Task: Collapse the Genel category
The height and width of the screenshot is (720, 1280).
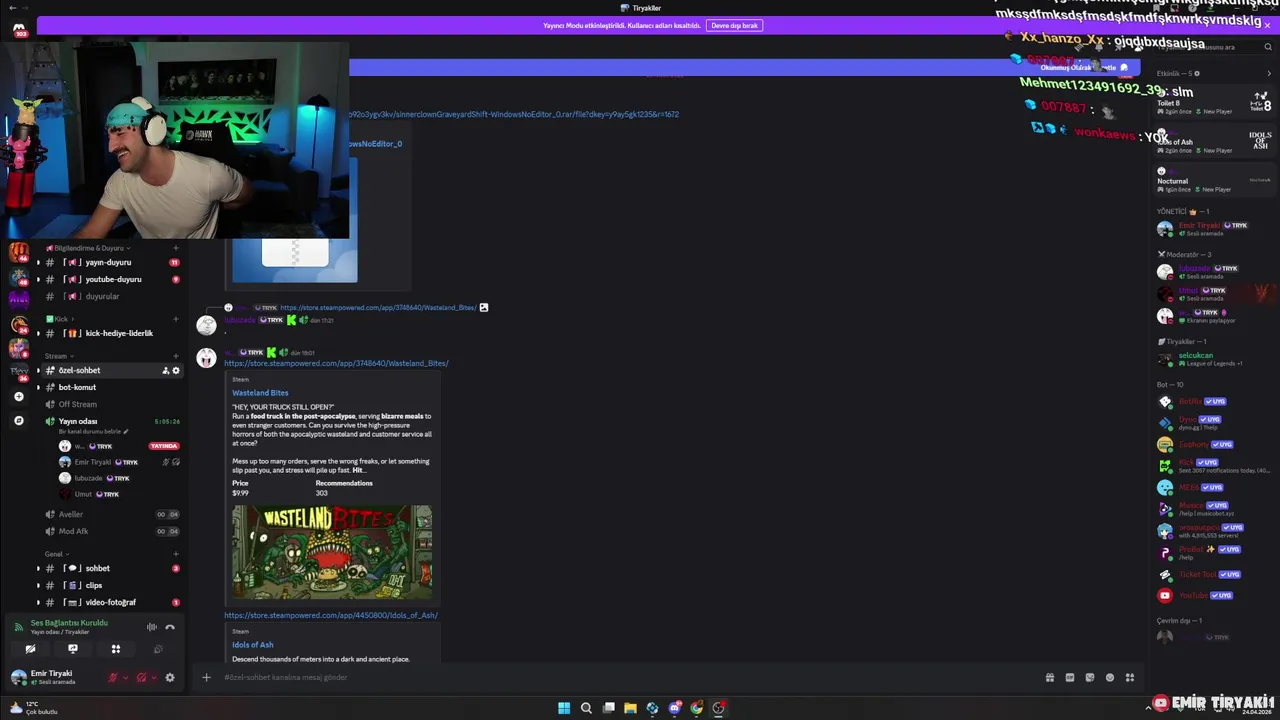Action: [56, 554]
